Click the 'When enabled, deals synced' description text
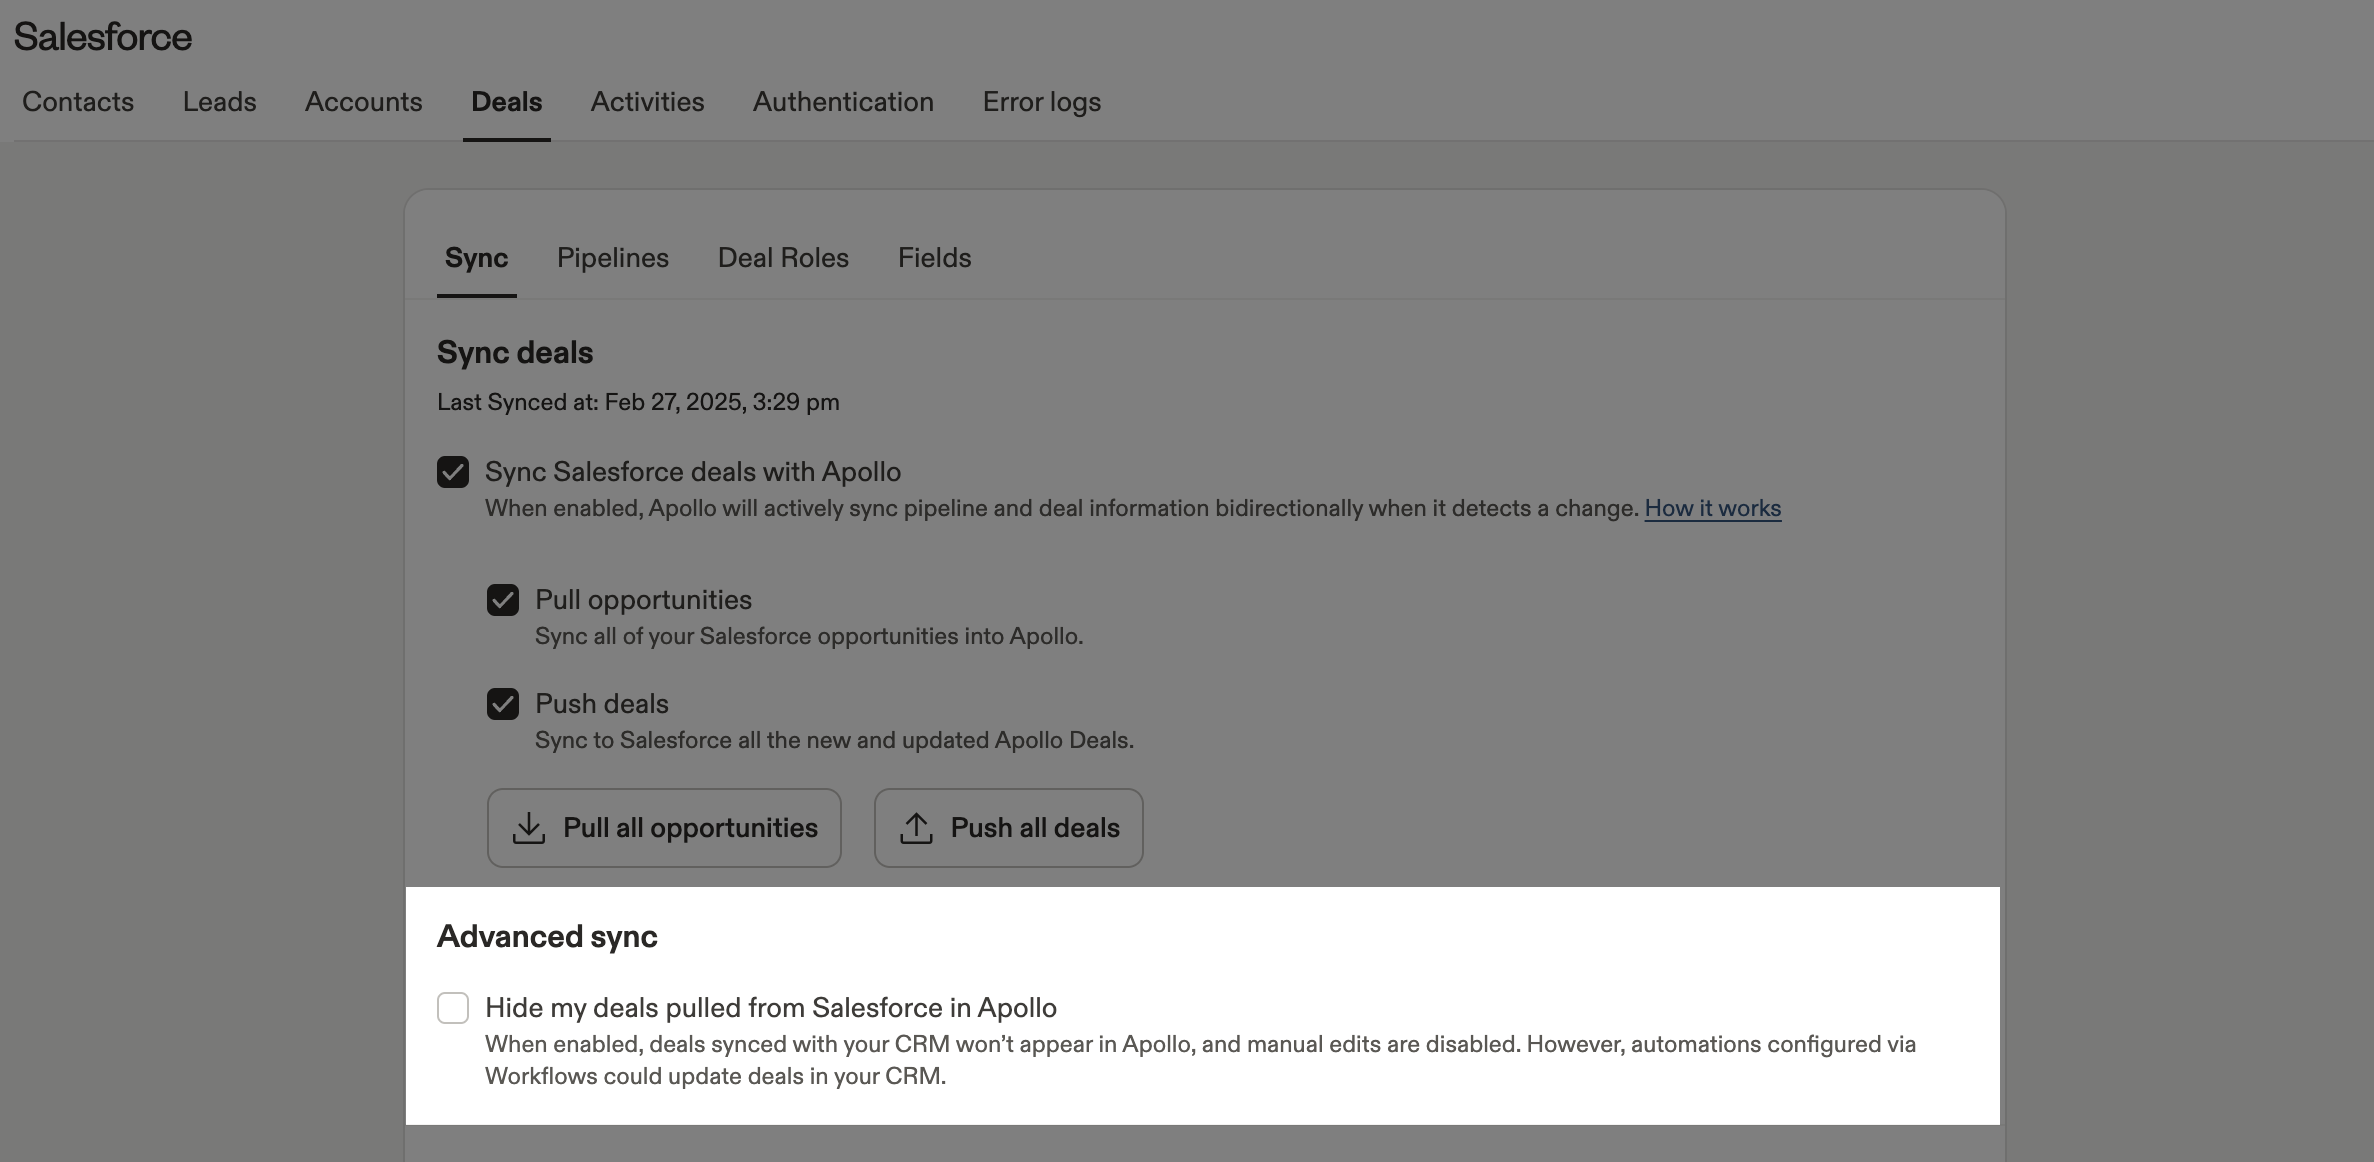Image resolution: width=2374 pixels, height=1162 pixels. point(1200,1060)
